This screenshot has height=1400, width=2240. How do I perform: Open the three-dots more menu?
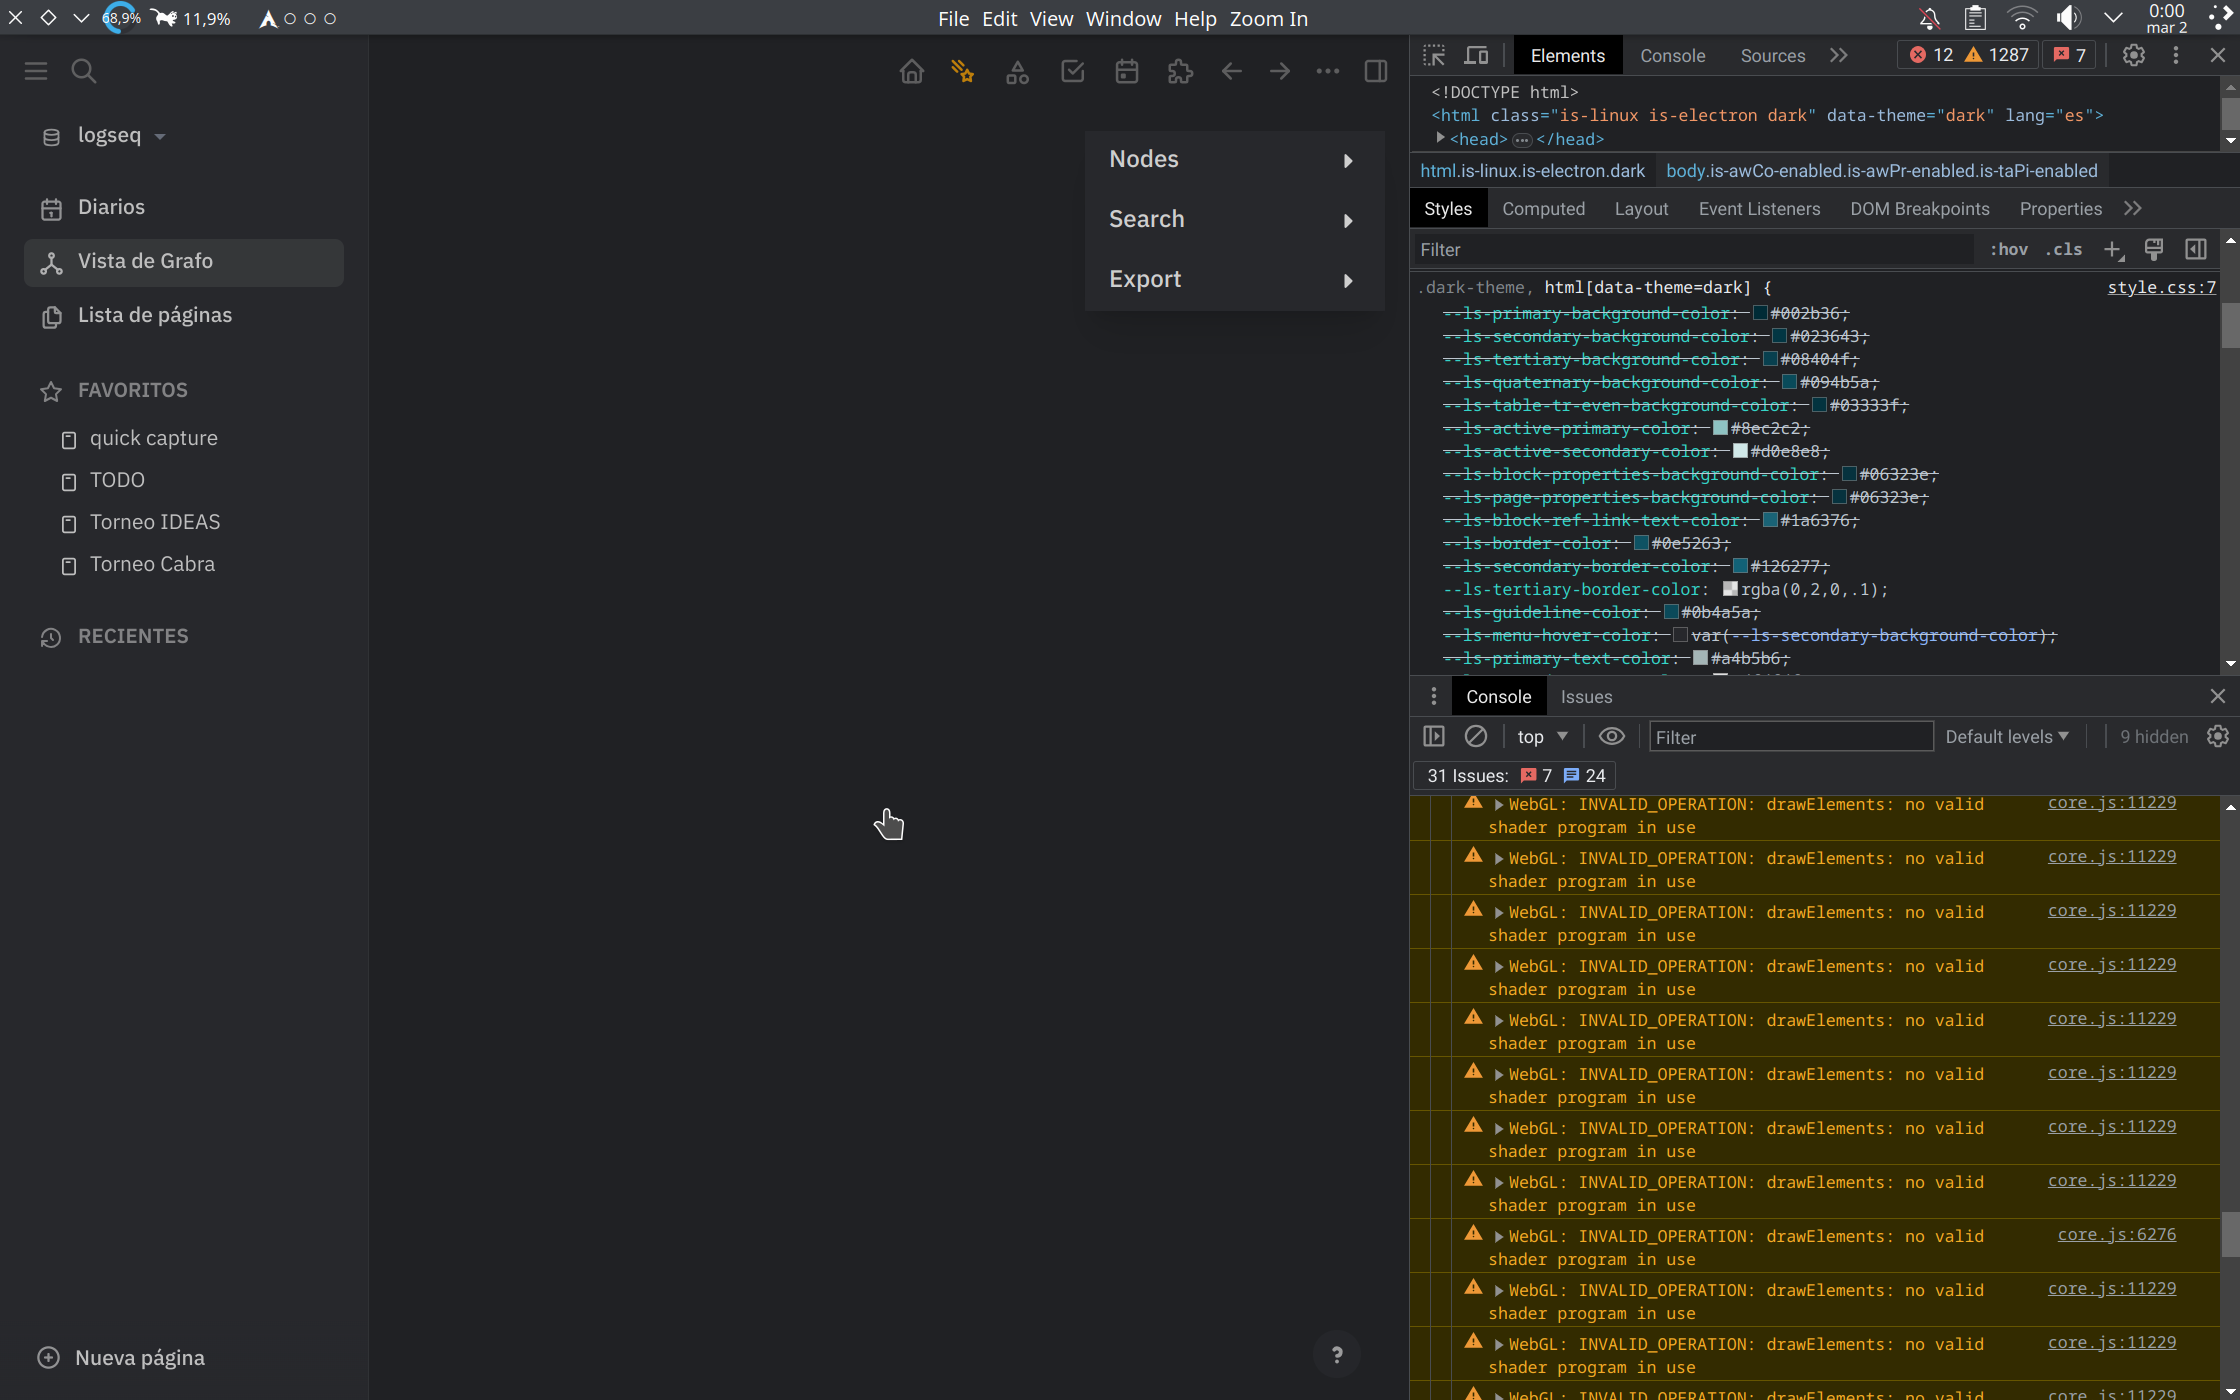point(1328,71)
